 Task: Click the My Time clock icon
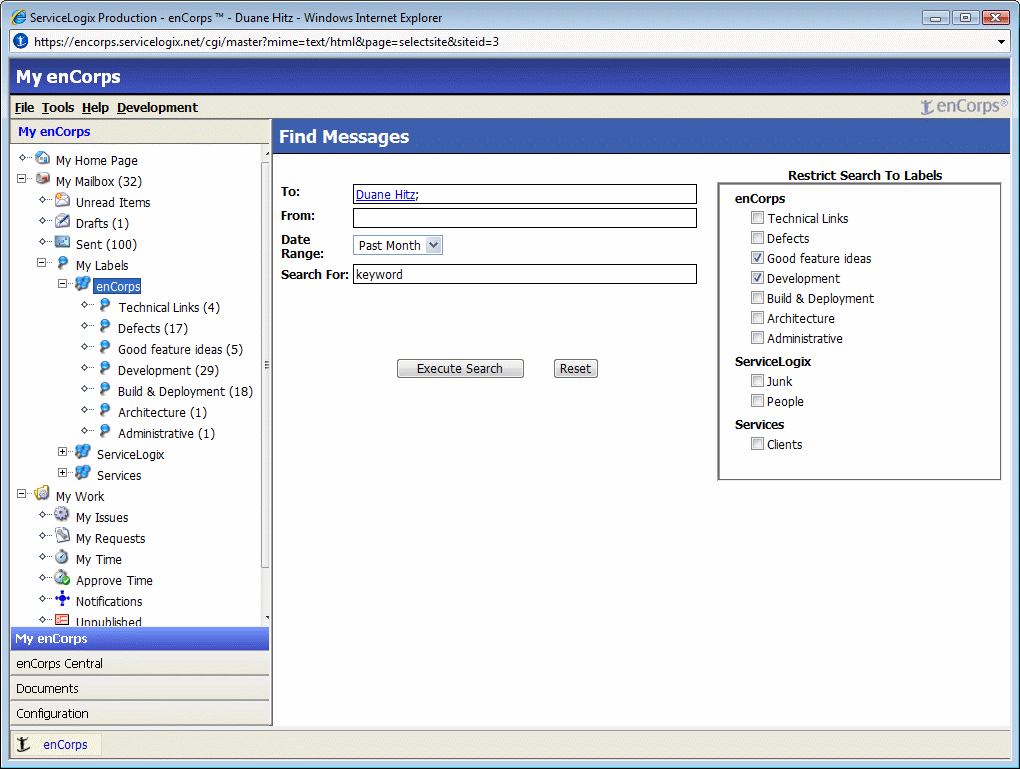coord(62,557)
